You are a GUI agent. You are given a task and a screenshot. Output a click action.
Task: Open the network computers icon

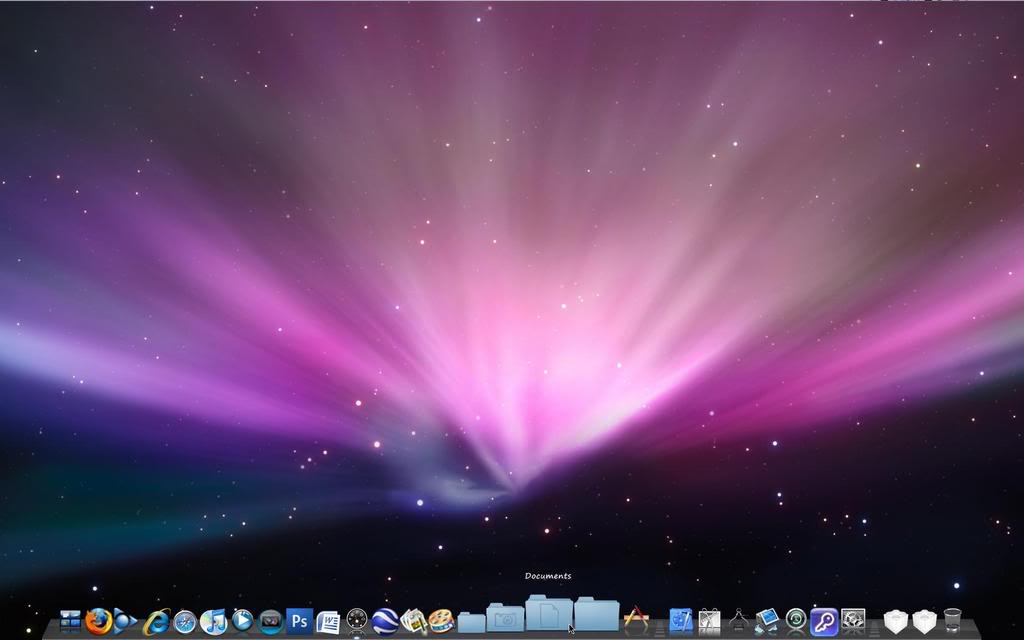click(x=767, y=620)
